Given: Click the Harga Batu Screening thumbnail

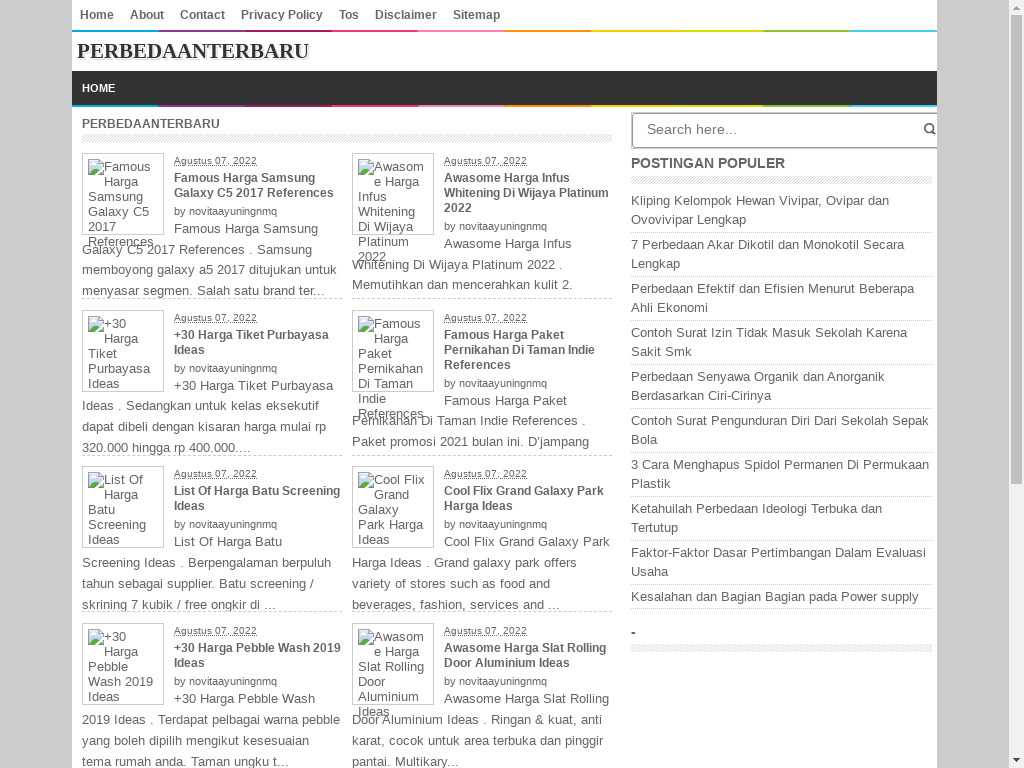Looking at the screenshot, I should [123, 507].
